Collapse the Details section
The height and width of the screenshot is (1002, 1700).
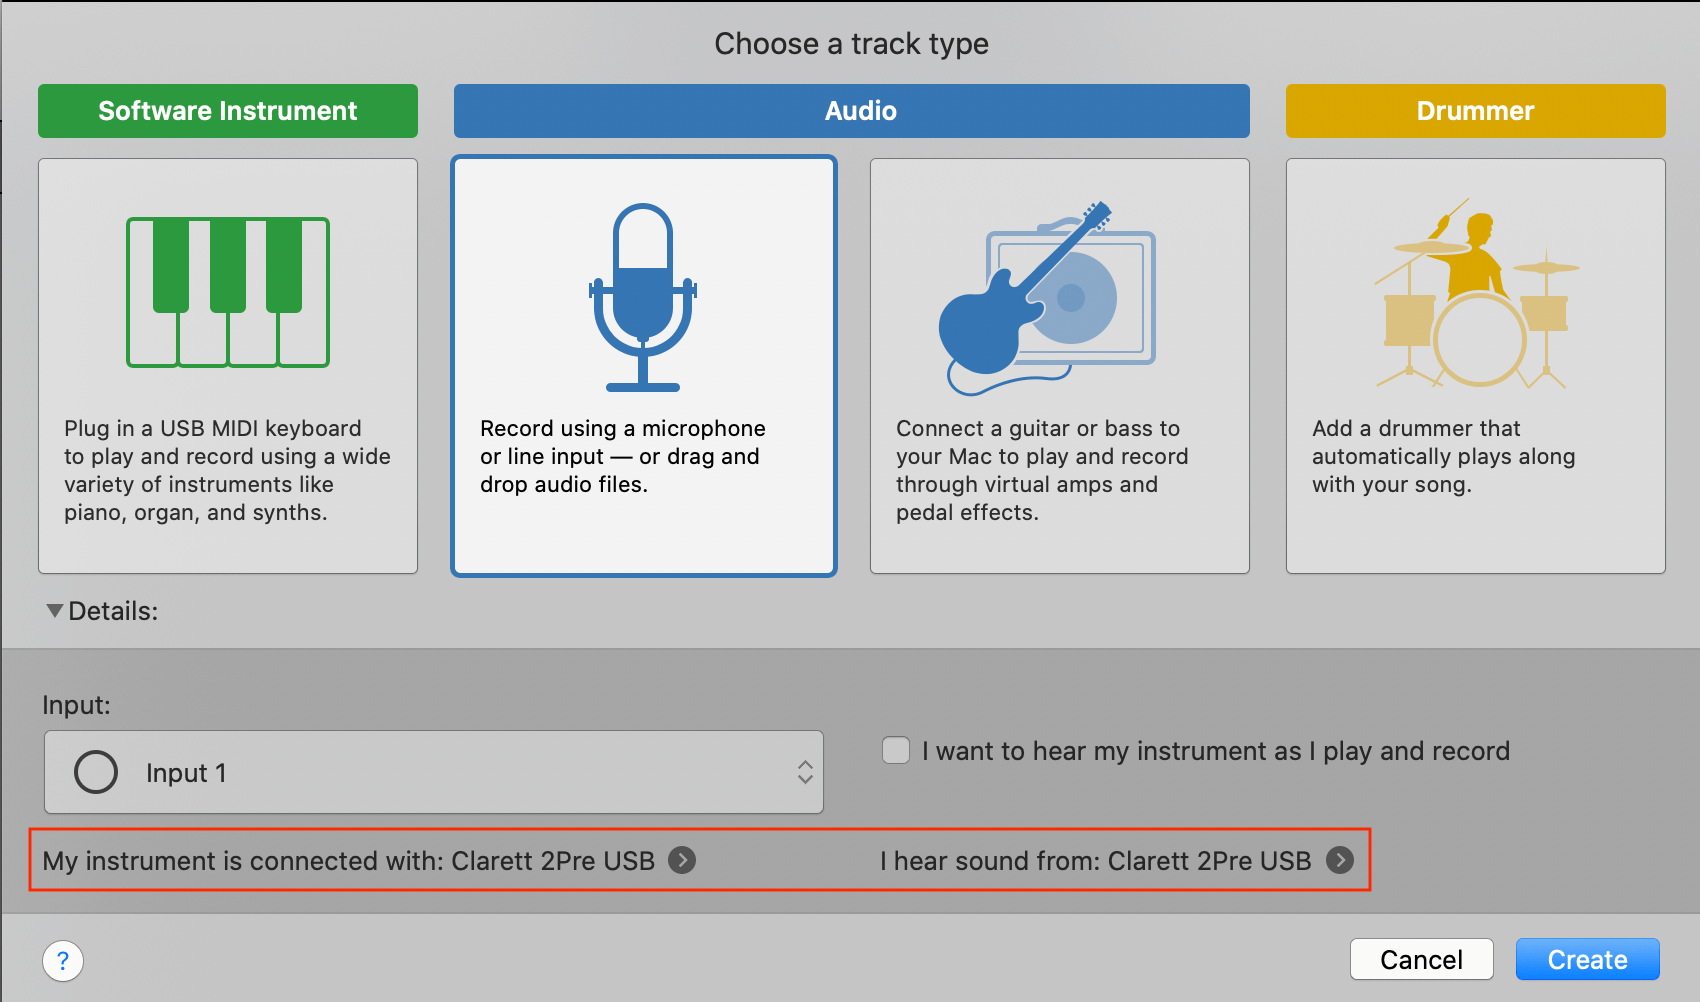click(55, 610)
